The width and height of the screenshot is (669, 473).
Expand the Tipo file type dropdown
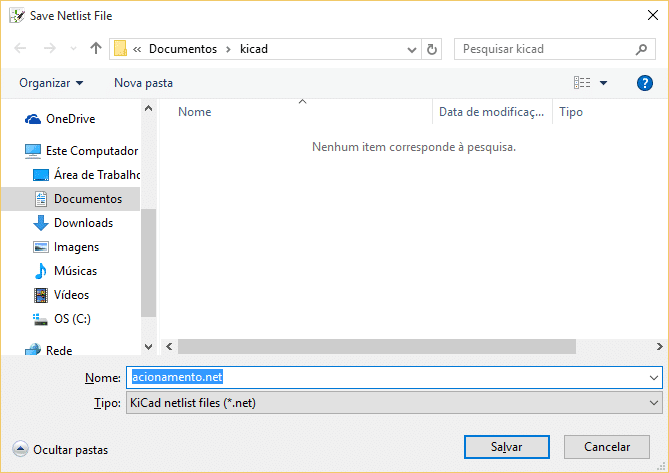(654, 403)
